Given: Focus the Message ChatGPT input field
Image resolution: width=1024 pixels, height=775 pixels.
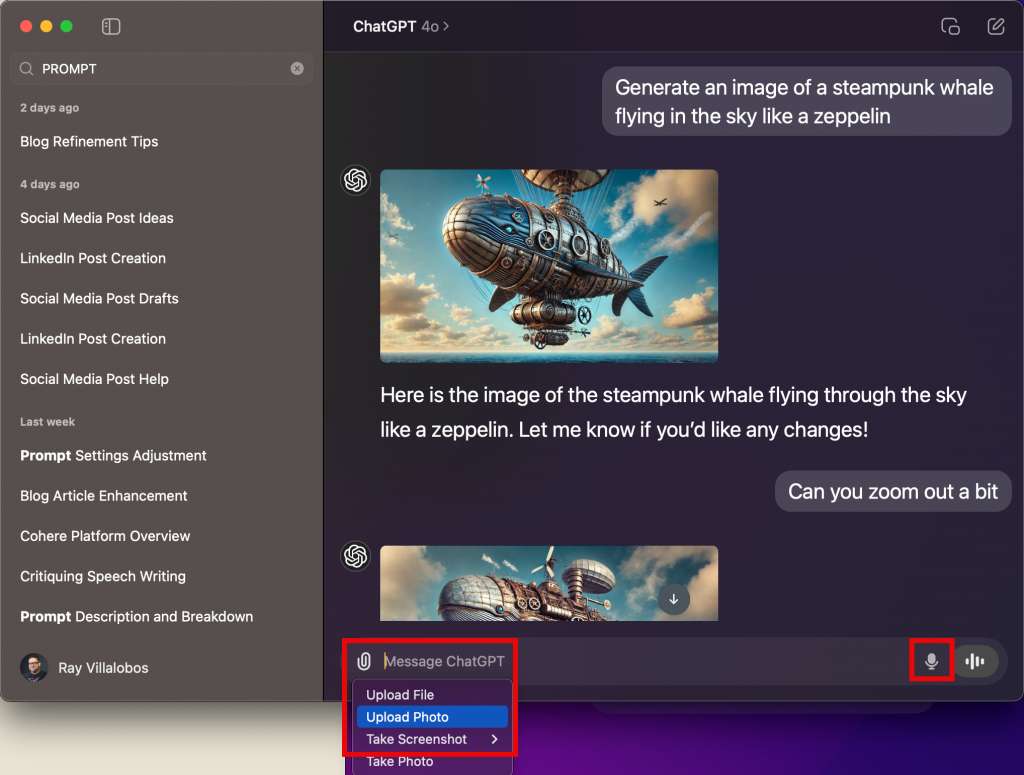Looking at the screenshot, I should click(x=640, y=661).
